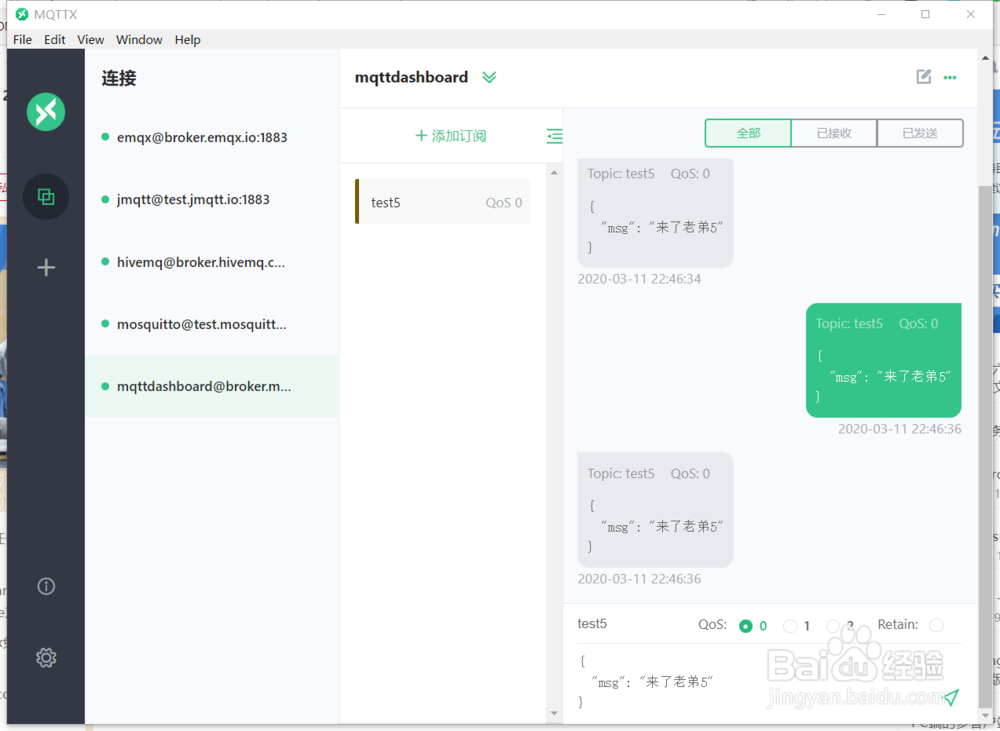Click the window scrollbar up arrow

[x=985, y=58]
